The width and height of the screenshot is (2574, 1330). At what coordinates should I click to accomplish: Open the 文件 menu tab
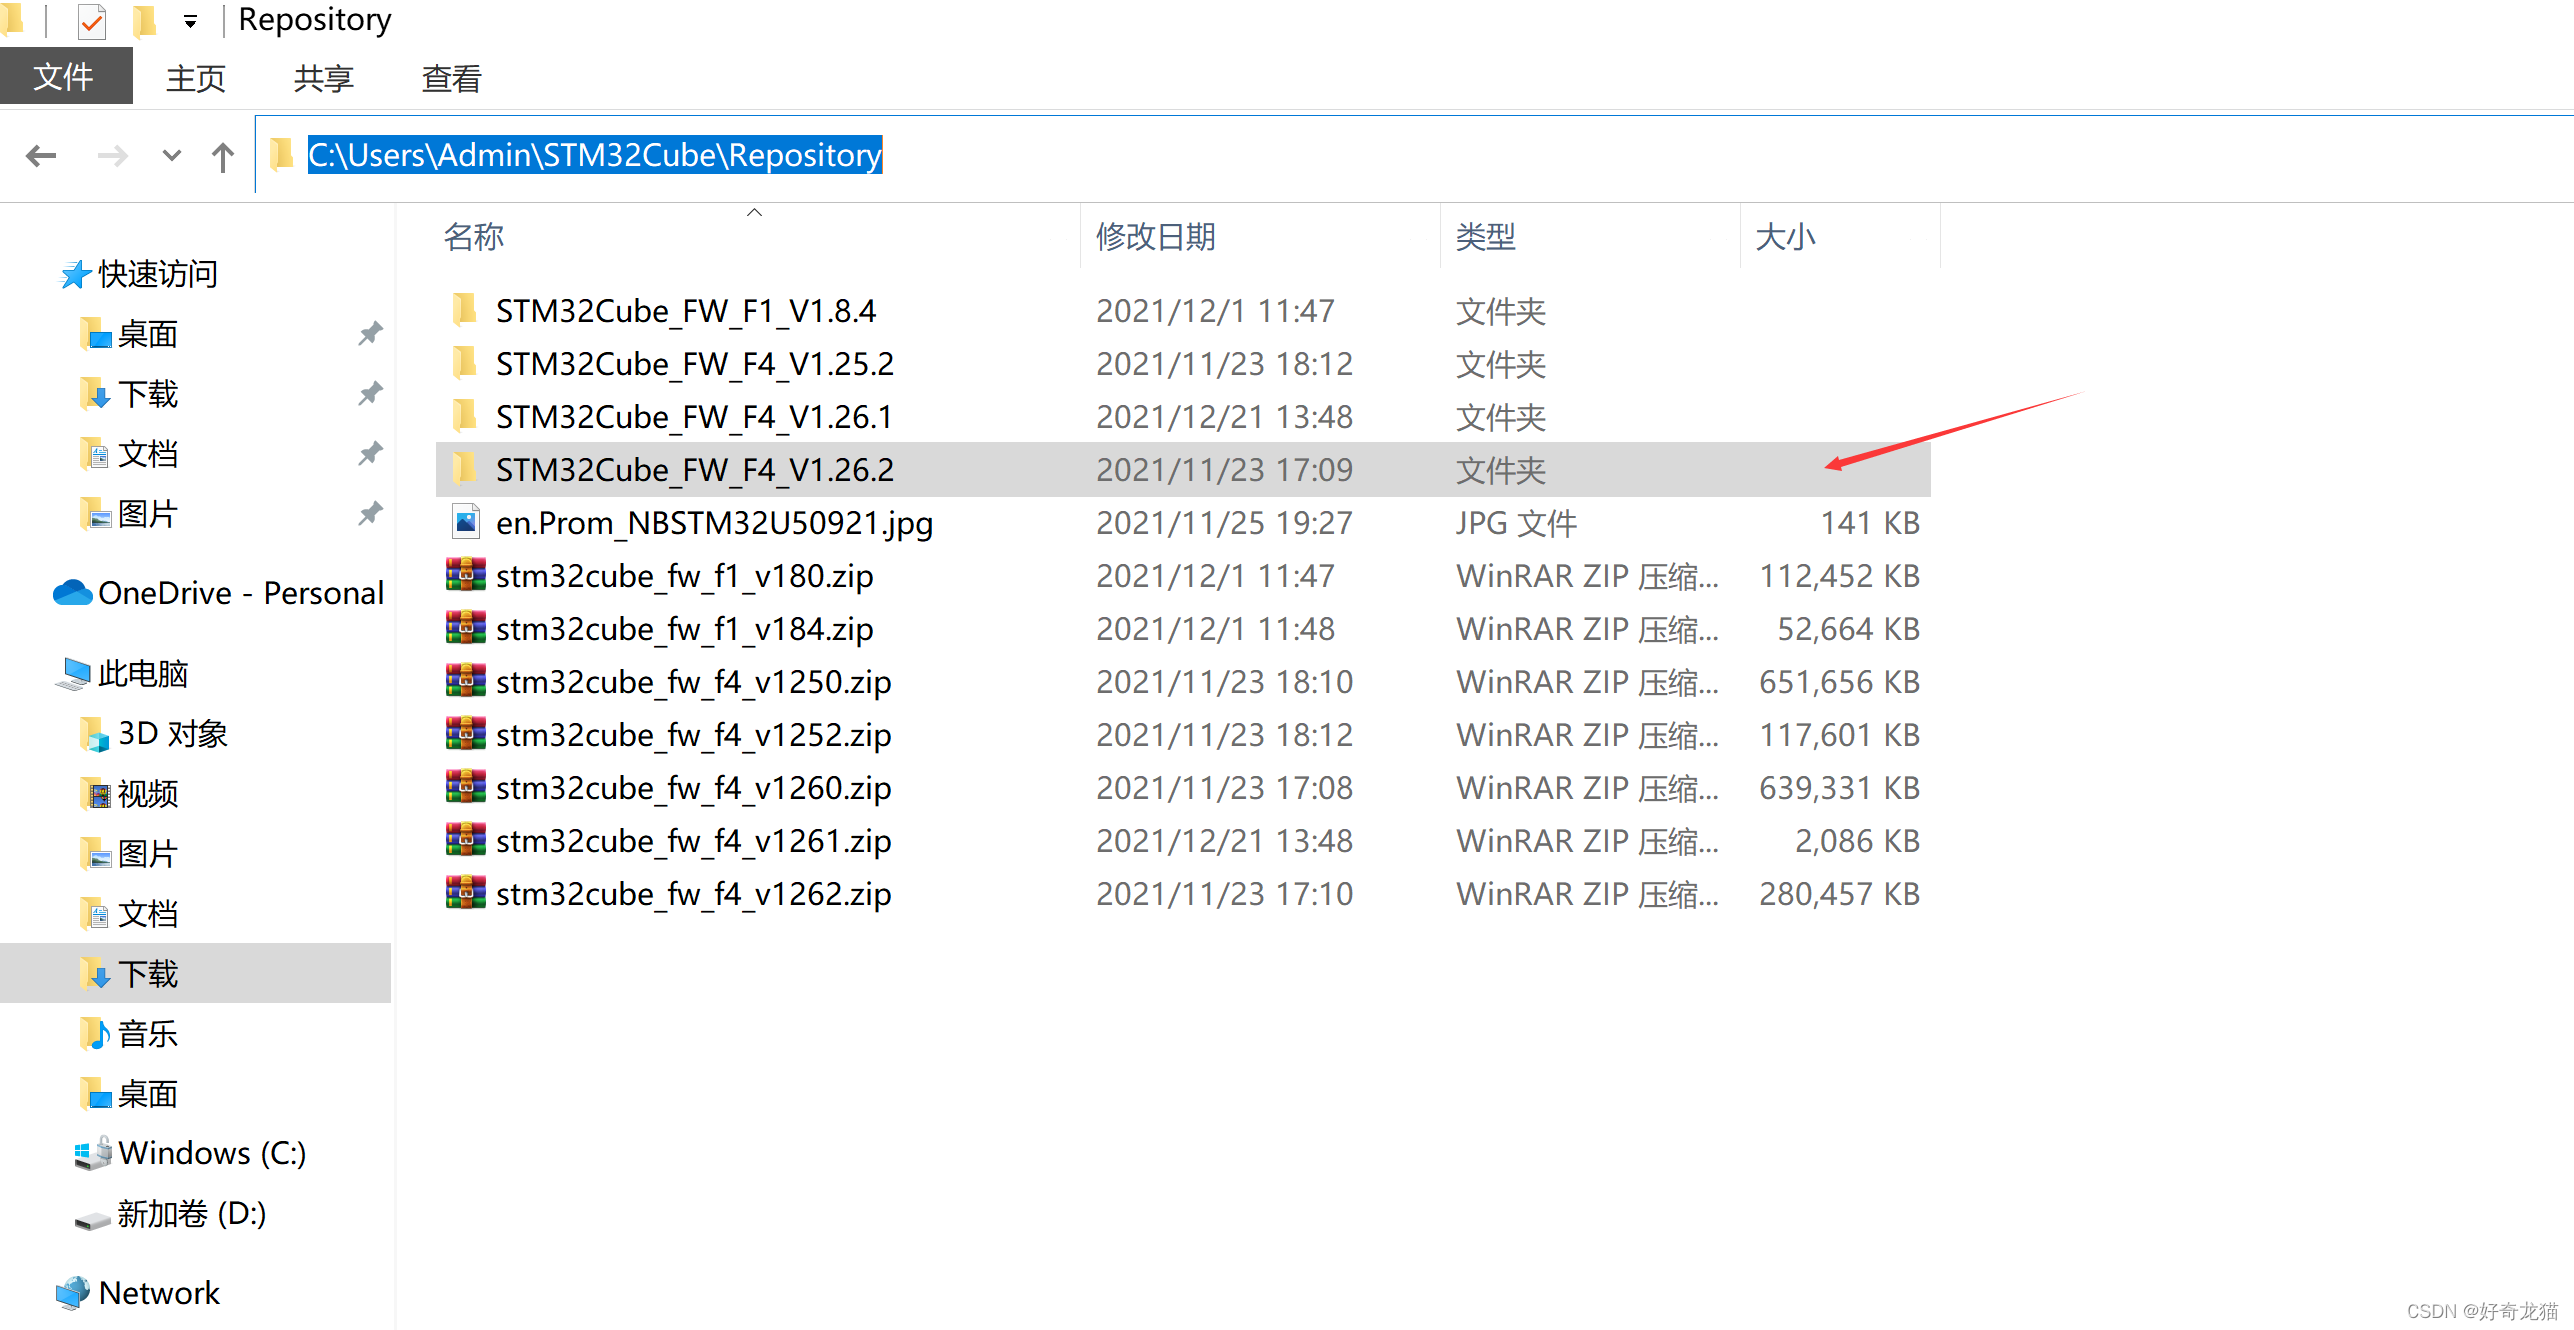(x=64, y=77)
